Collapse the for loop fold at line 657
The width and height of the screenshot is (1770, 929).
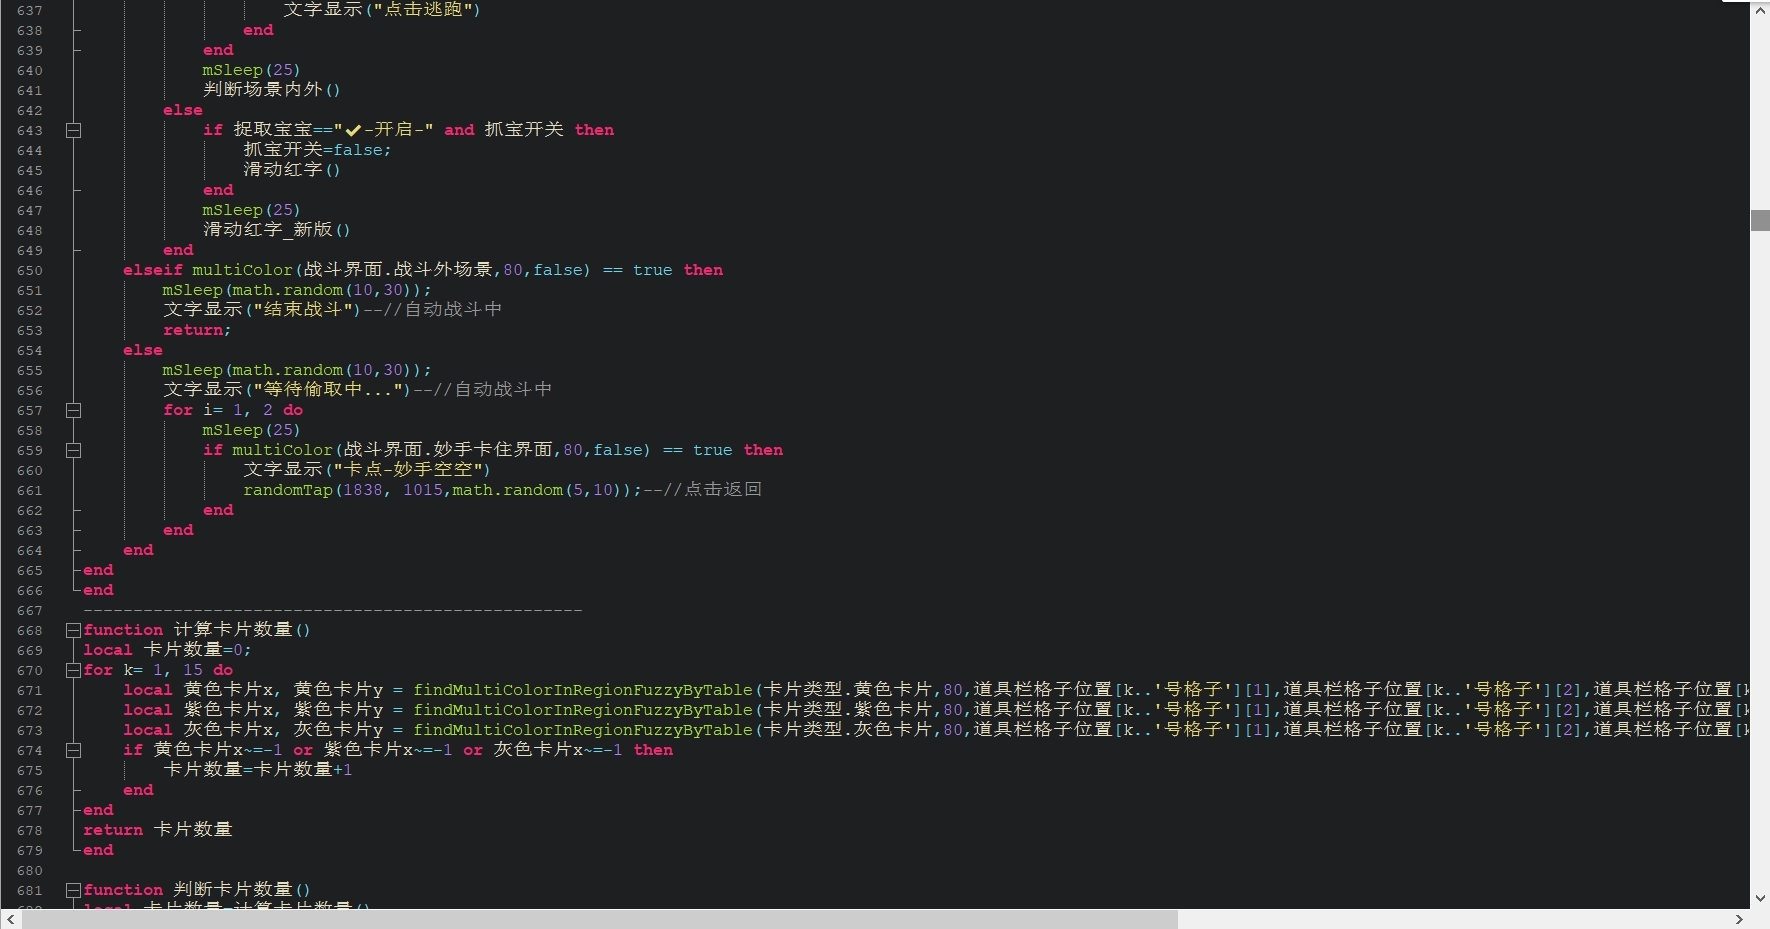73,410
